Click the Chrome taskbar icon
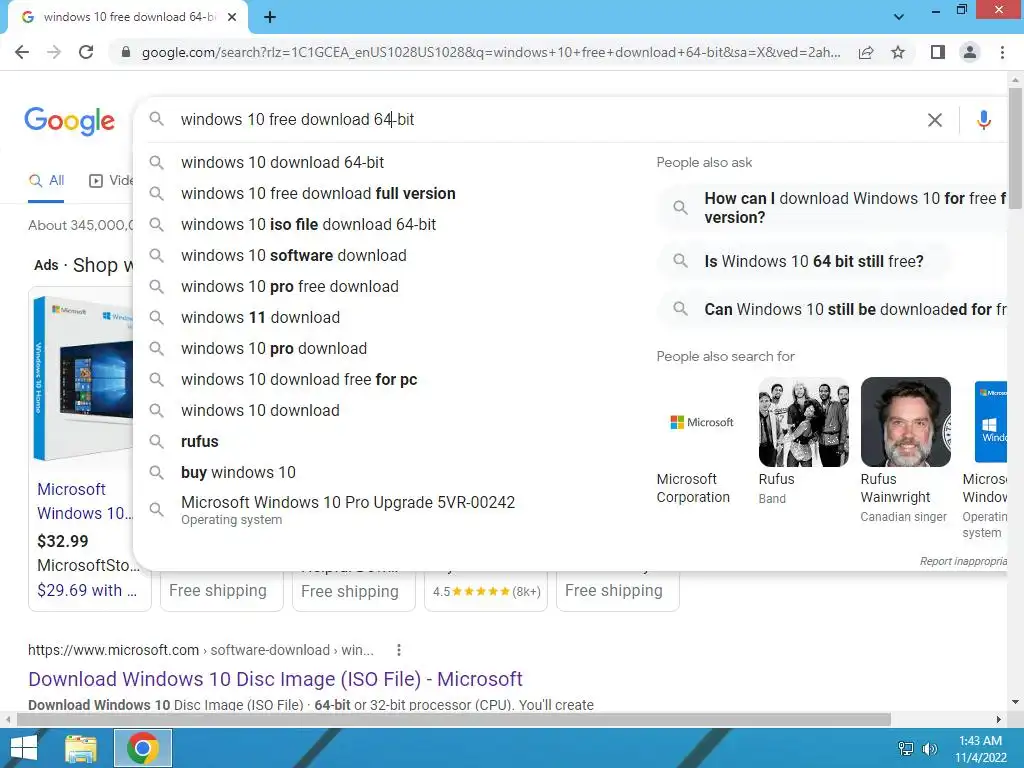 tap(143, 748)
